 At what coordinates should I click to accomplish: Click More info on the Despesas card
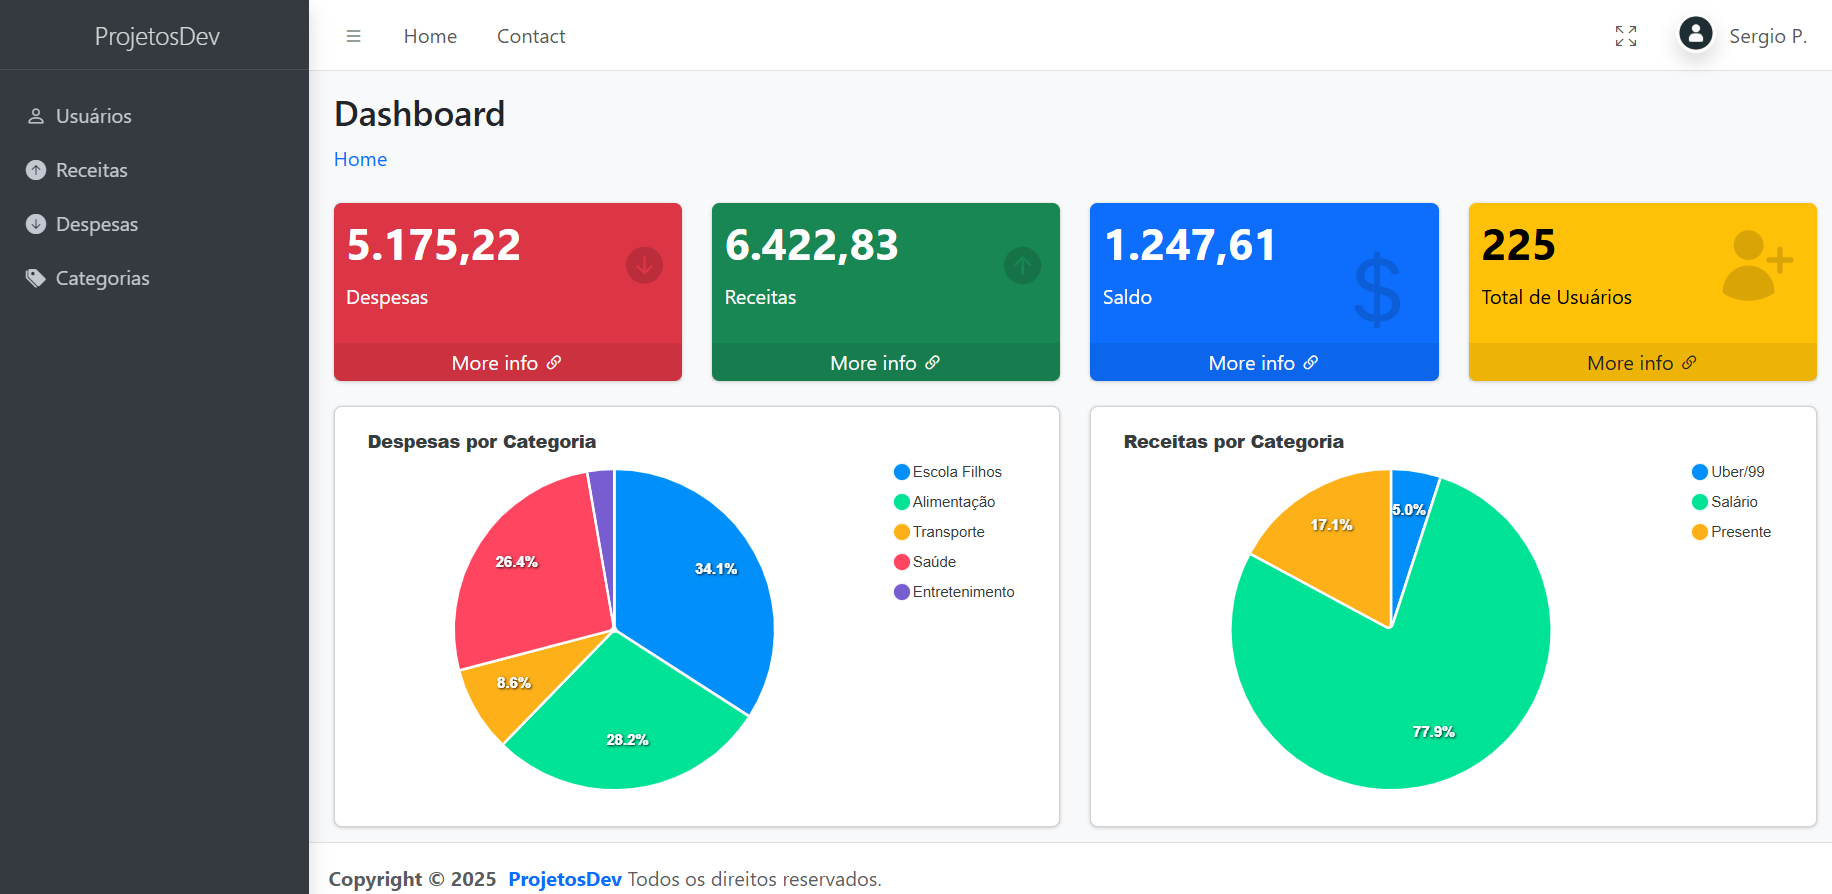[506, 363]
